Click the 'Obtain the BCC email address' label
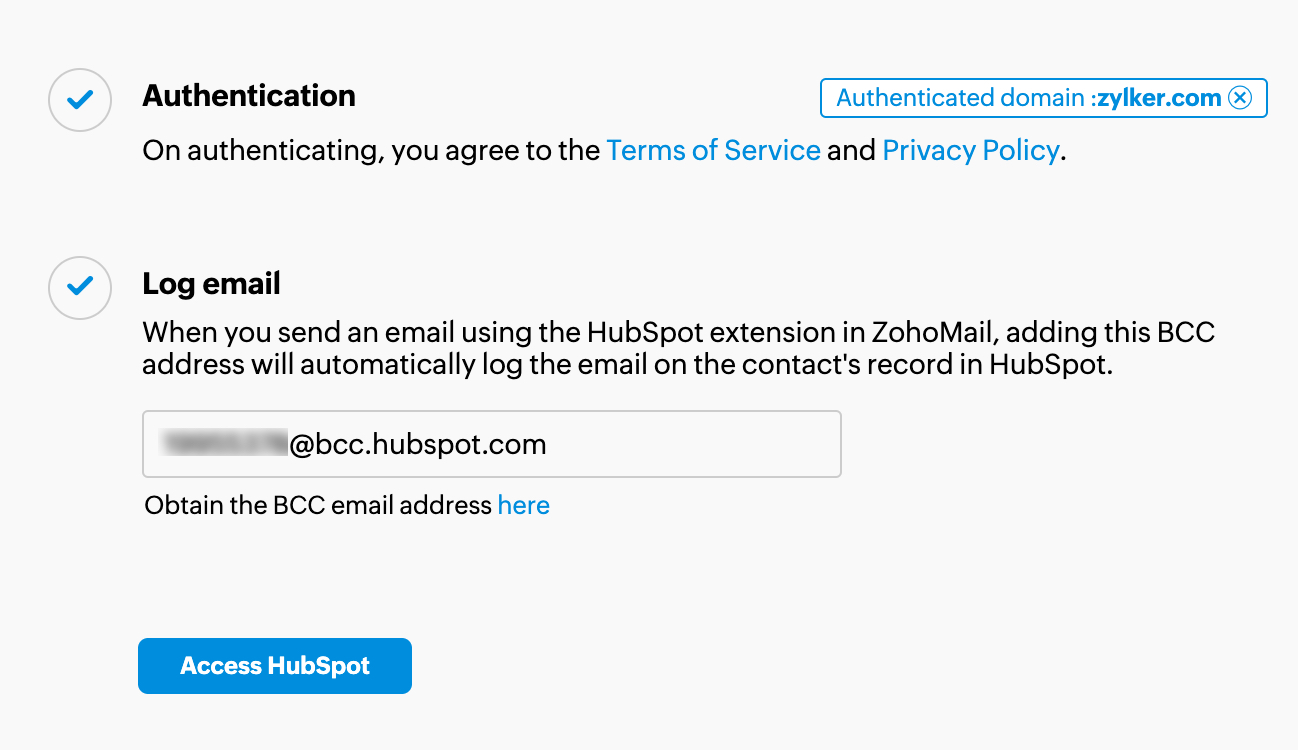This screenshot has width=1298, height=750. click(319, 505)
